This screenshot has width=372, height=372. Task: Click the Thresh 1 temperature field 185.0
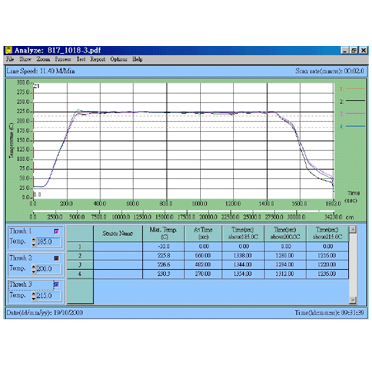click(48, 242)
